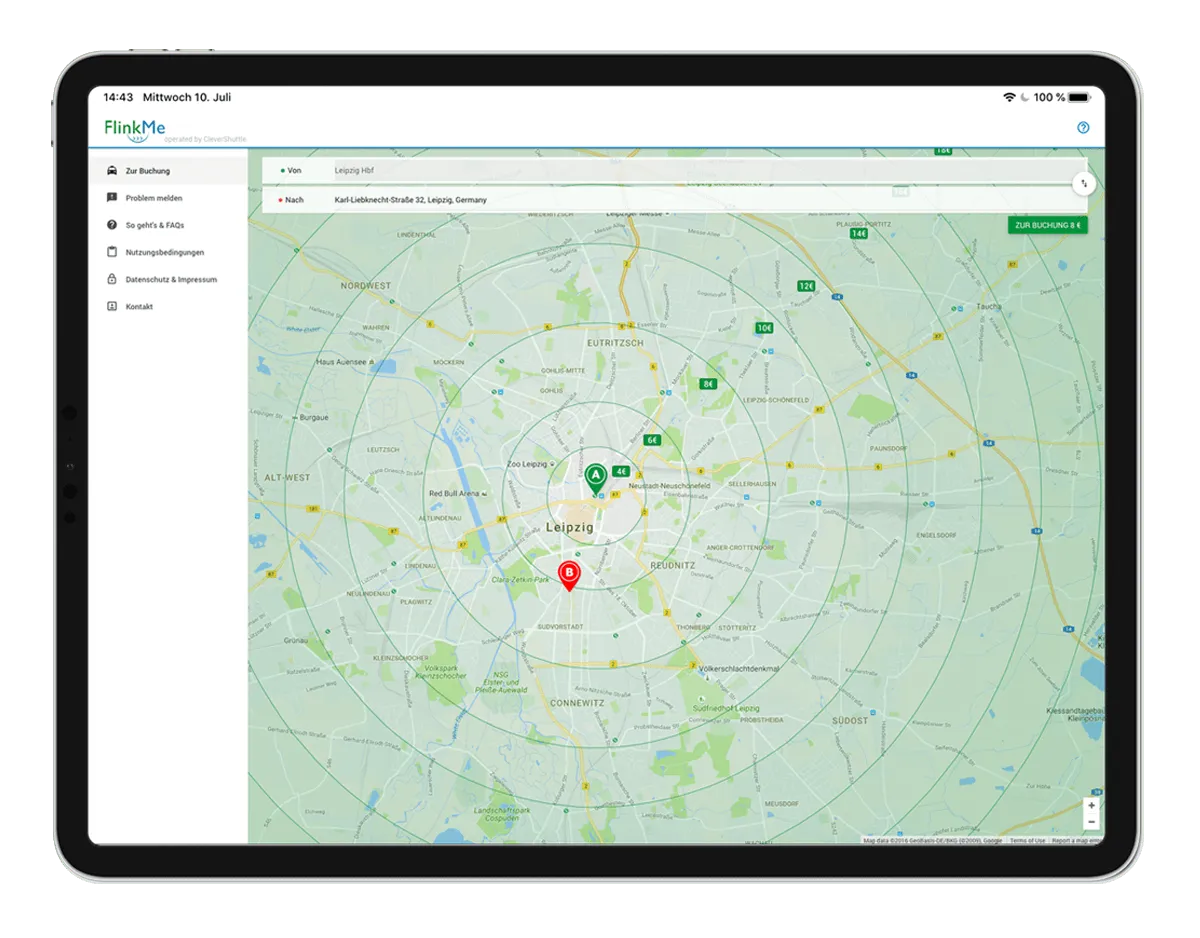
Task: Click the Clara-Zetkin-Park label
Action: pyautogui.click(x=521, y=580)
